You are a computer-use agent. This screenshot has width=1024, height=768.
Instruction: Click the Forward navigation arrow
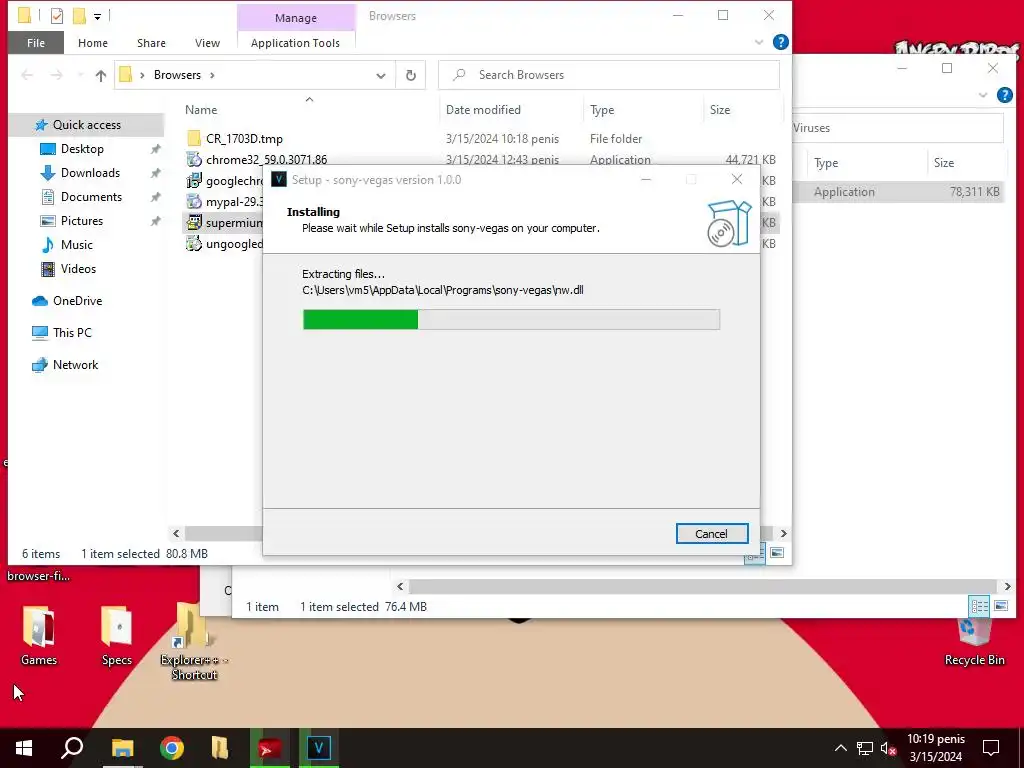pyautogui.click(x=57, y=75)
